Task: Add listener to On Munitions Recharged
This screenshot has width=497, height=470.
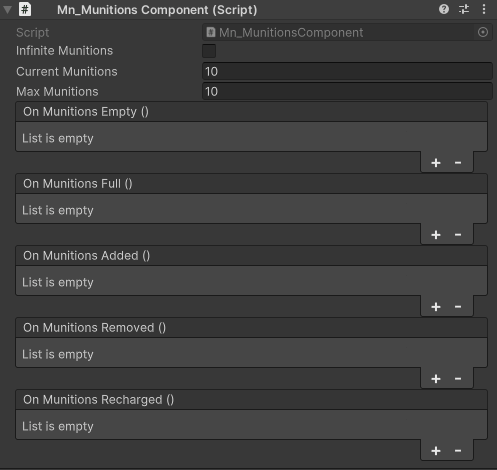Action: 436,451
